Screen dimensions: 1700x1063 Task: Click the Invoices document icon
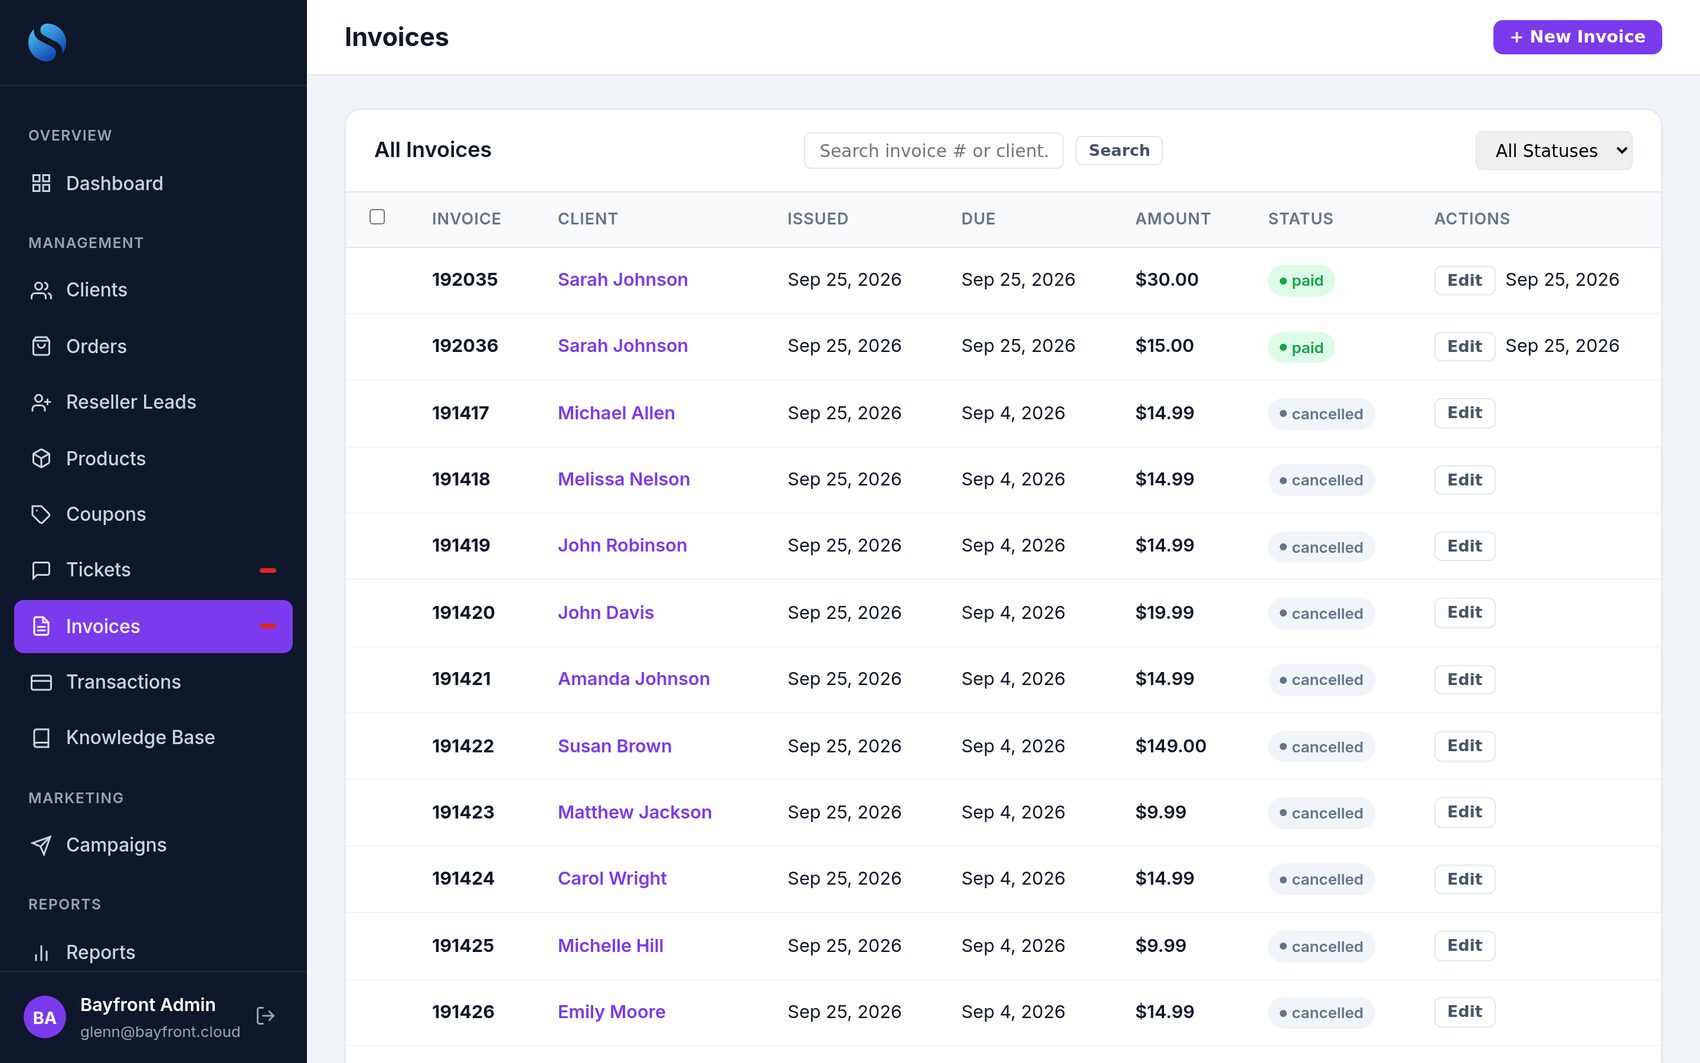41,626
